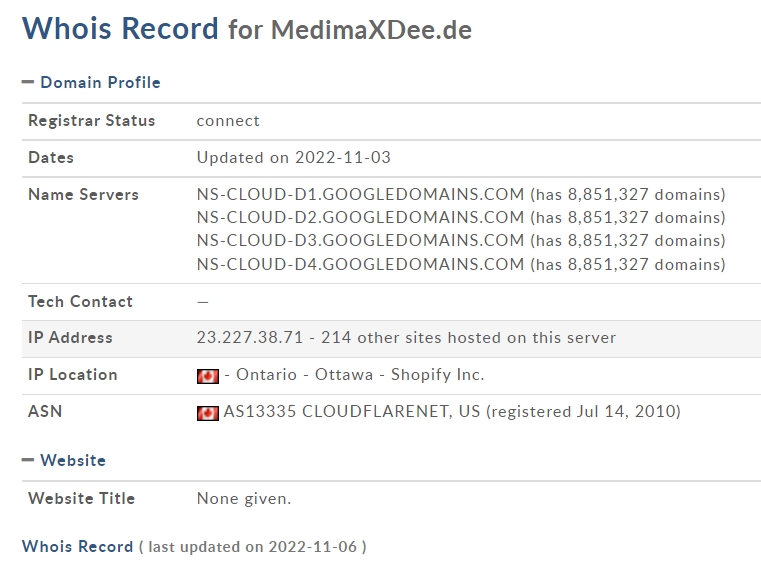Image resolution: width=761 pixels, height=563 pixels.
Task: View 214 other sites hosted on server
Action: [x=468, y=337]
